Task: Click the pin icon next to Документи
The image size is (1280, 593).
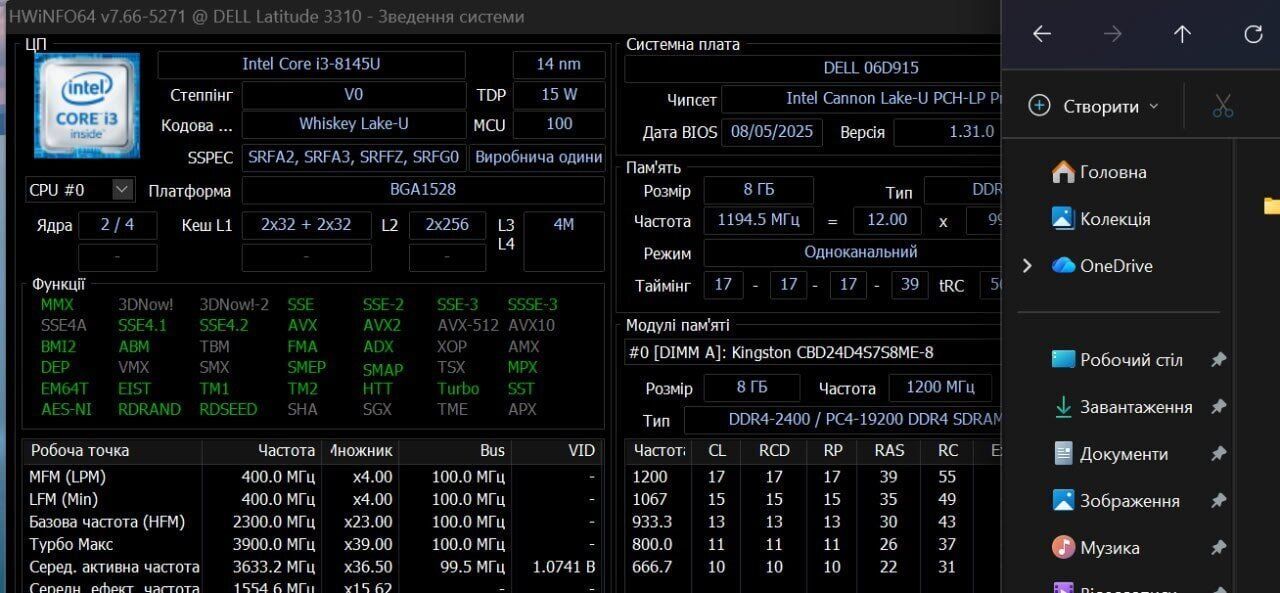Action: click(x=1218, y=454)
